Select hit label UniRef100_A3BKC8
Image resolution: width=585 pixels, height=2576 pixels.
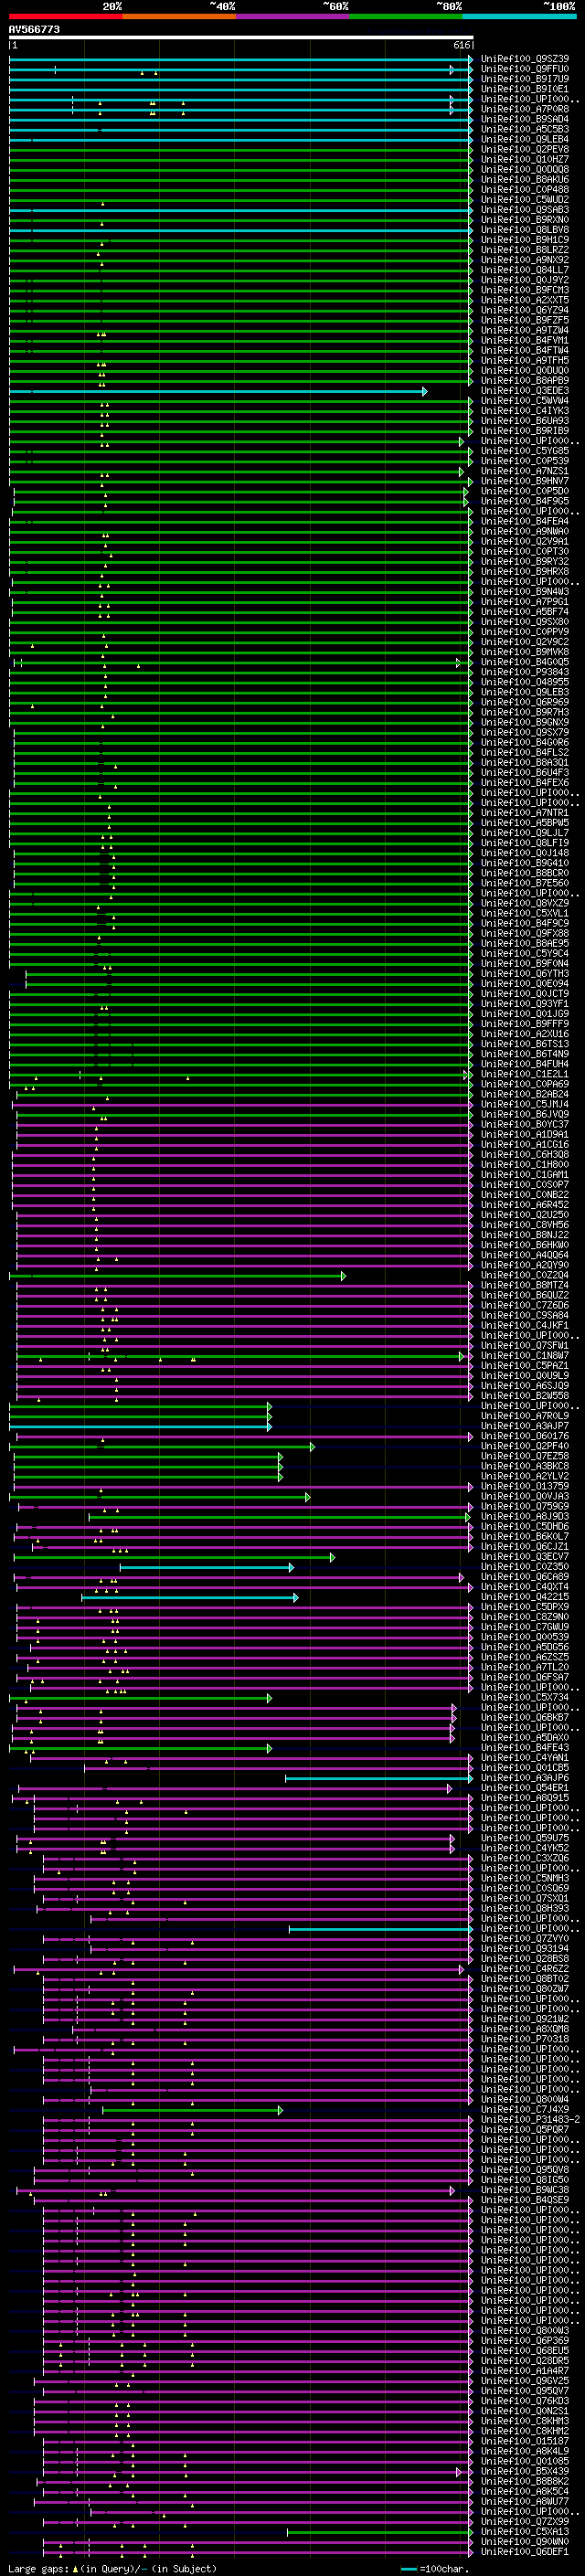[525, 1466]
